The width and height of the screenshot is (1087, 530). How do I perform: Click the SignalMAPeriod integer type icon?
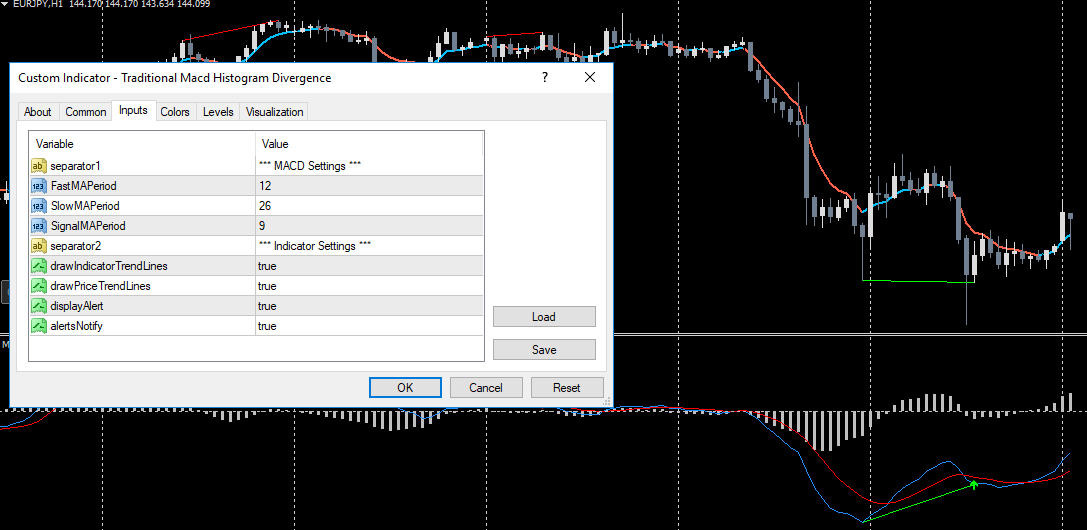(x=39, y=226)
